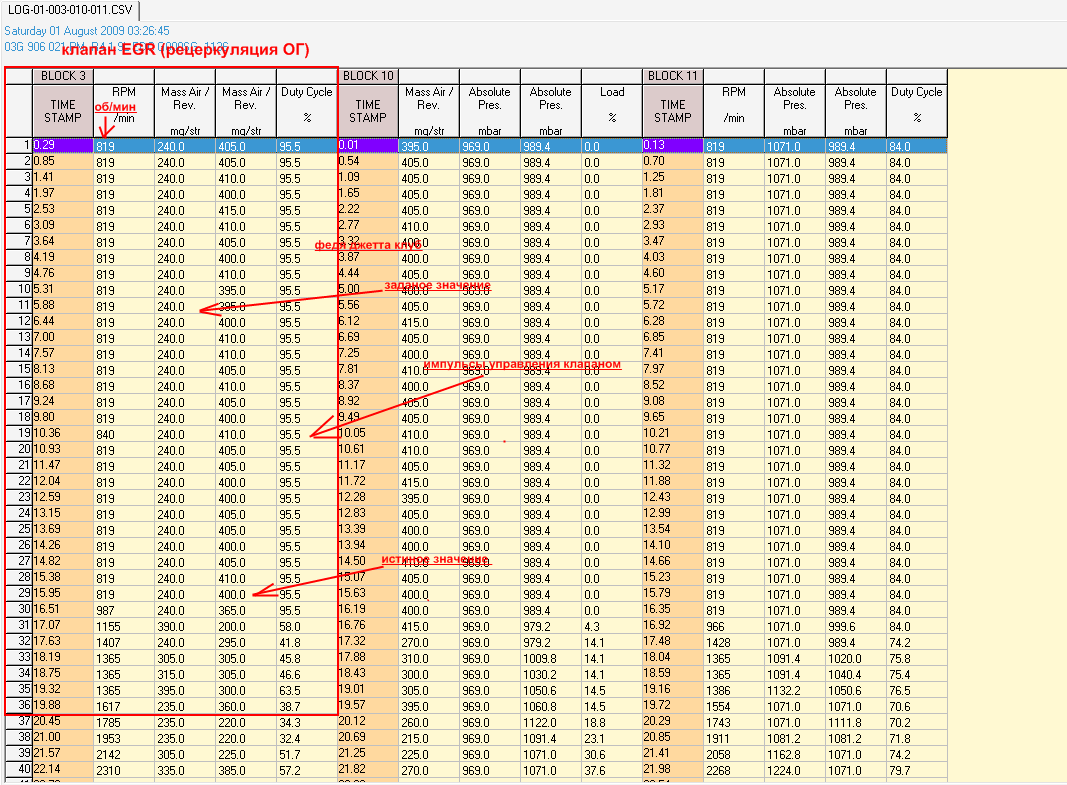Click the BLOCK 11 header cell
The width and height of the screenshot is (1067, 785).
pyautogui.click(x=673, y=76)
